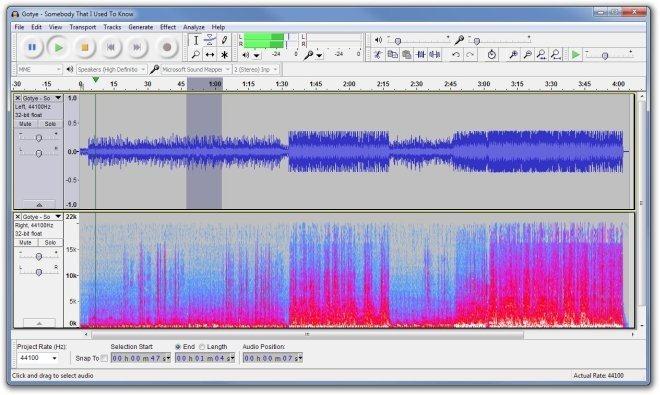This screenshot has height=395, width=660.
Task: Select the End radio button
Action: tap(178, 347)
